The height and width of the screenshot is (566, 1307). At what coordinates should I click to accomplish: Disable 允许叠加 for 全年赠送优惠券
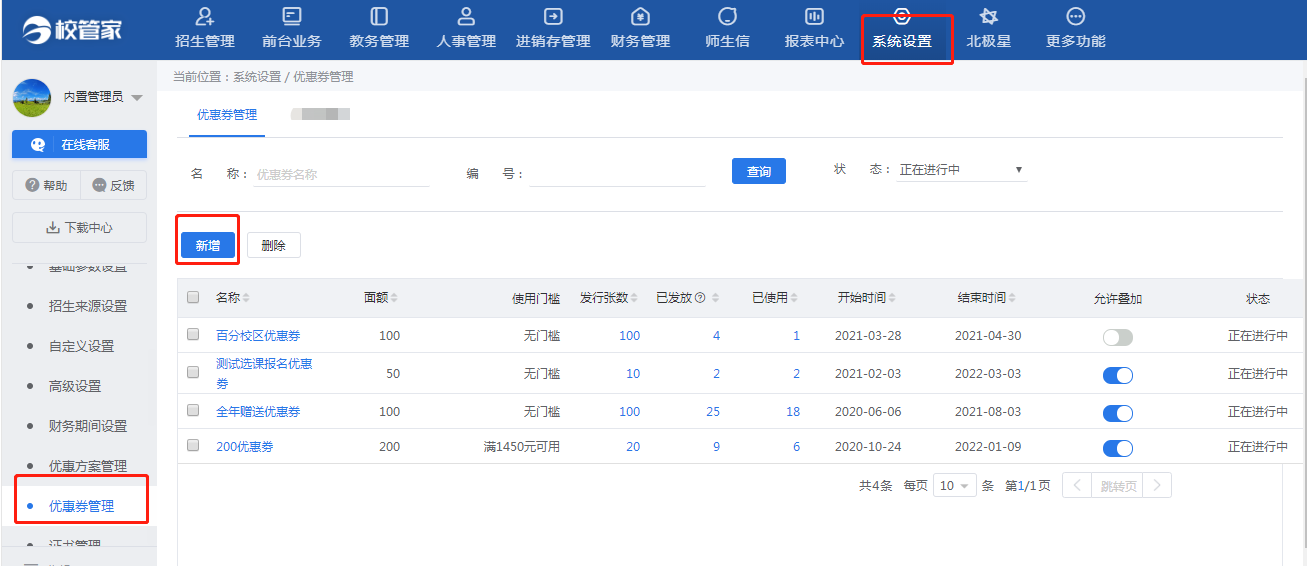1118,413
